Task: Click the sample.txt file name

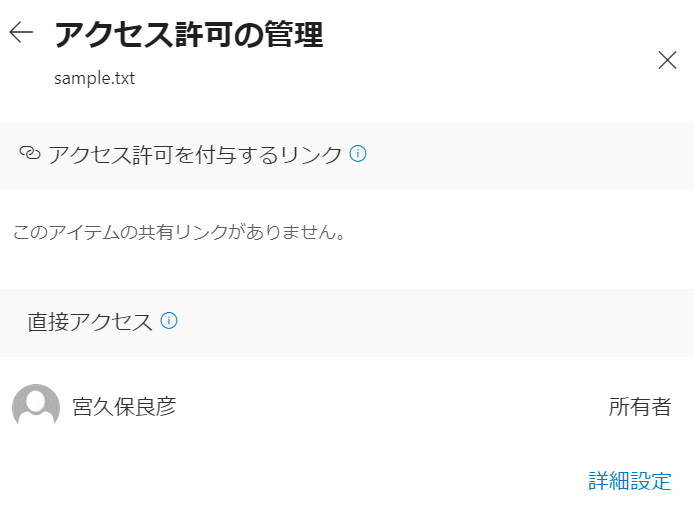Action: pyautogui.click(x=94, y=78)
